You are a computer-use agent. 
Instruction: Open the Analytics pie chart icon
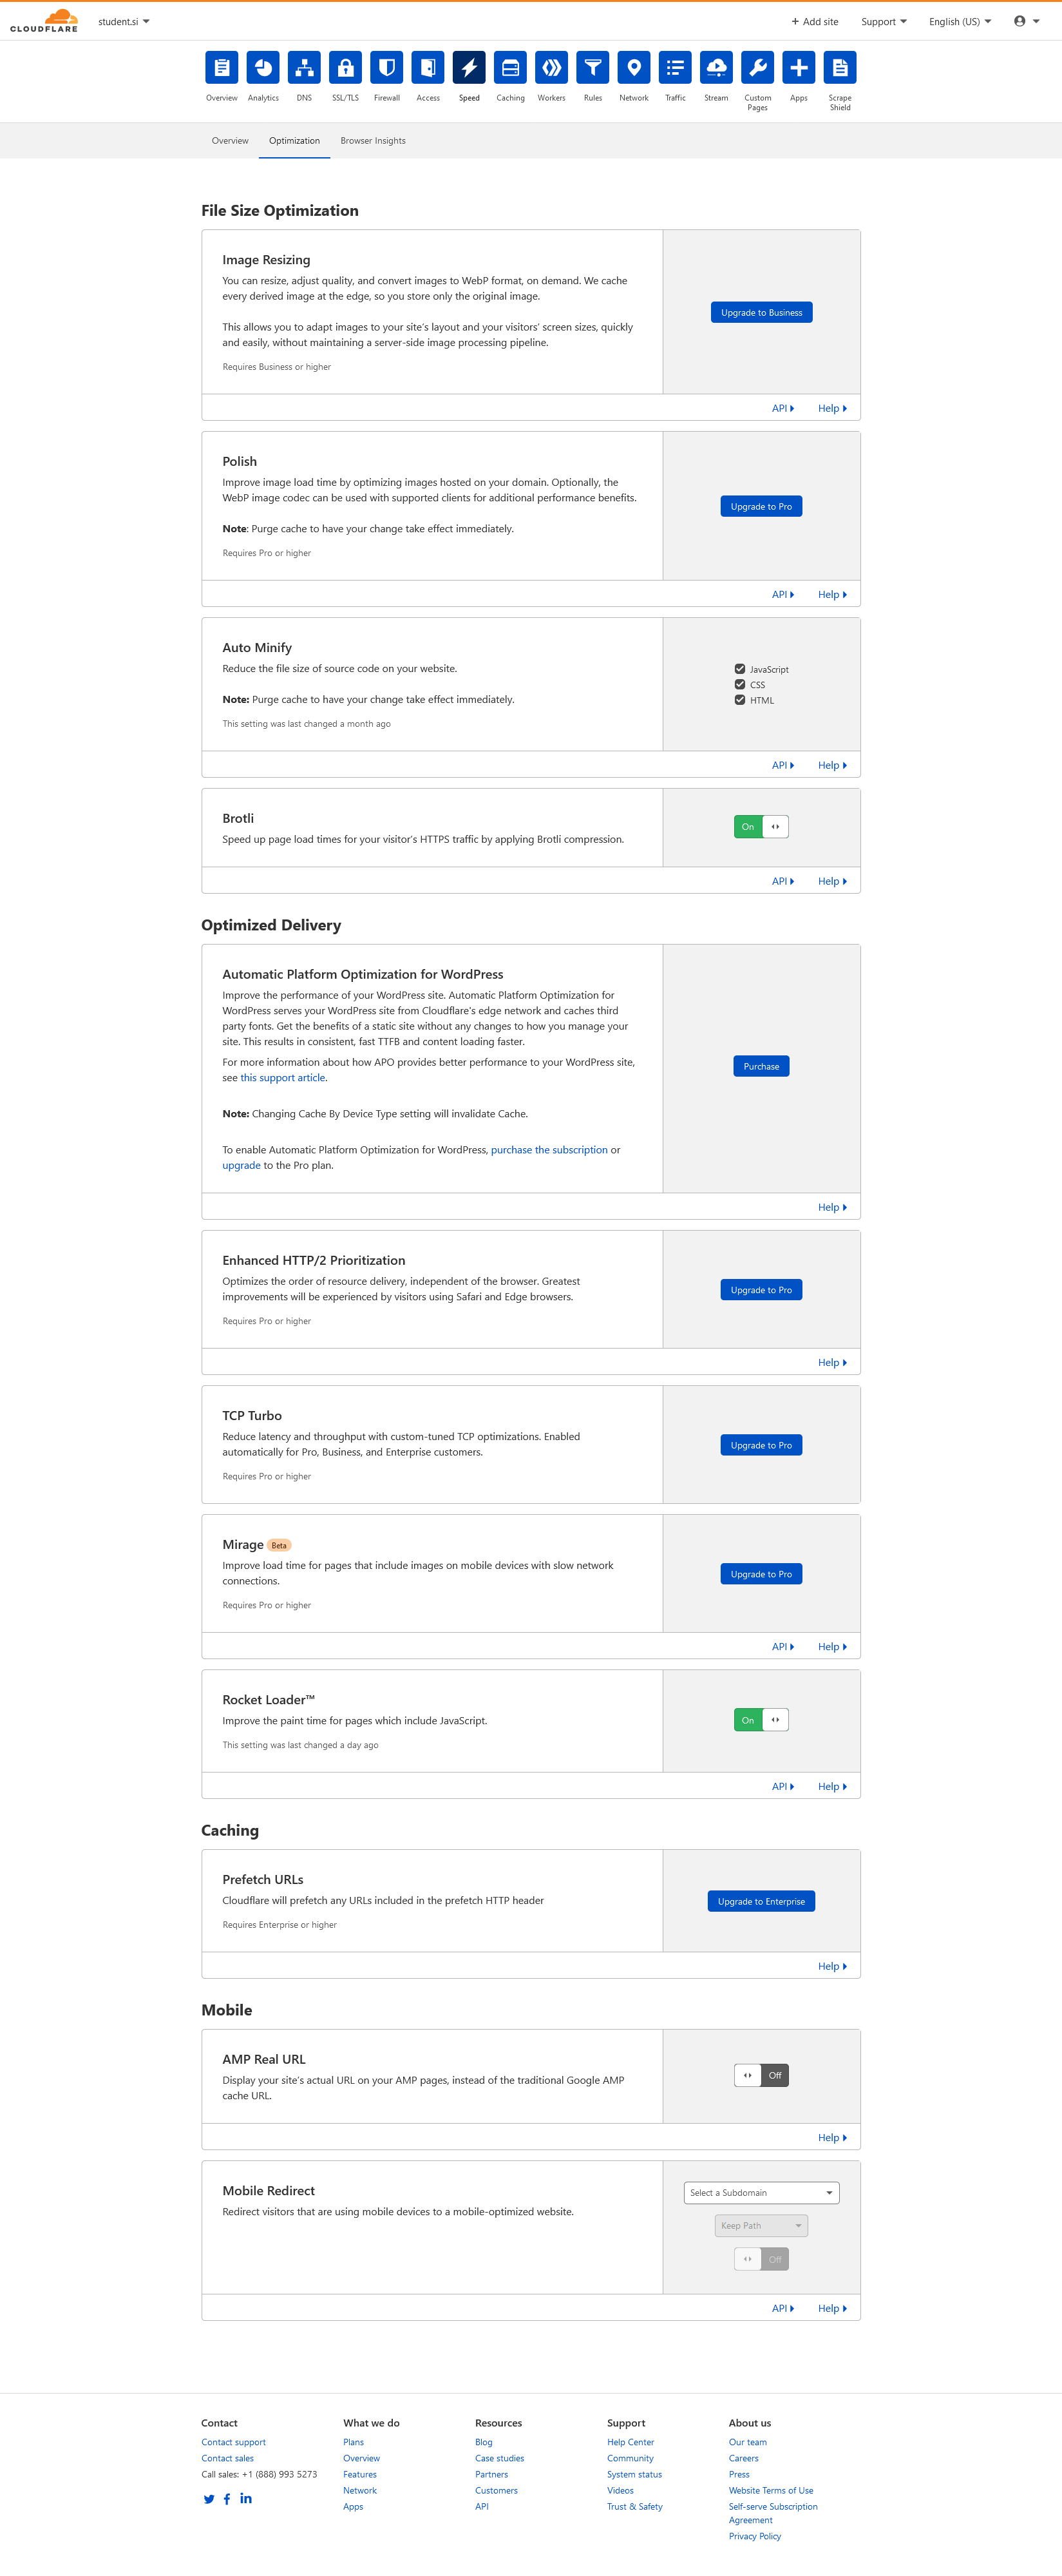tap(263, 68)
